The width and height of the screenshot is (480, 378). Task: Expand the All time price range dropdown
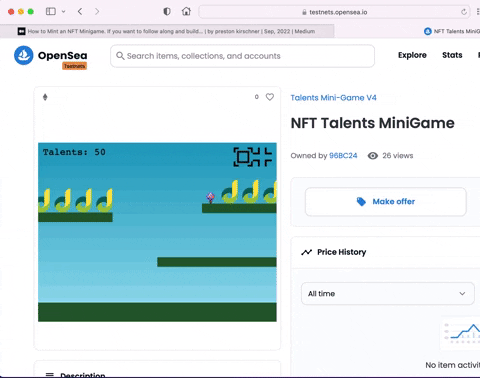(388, 294)
